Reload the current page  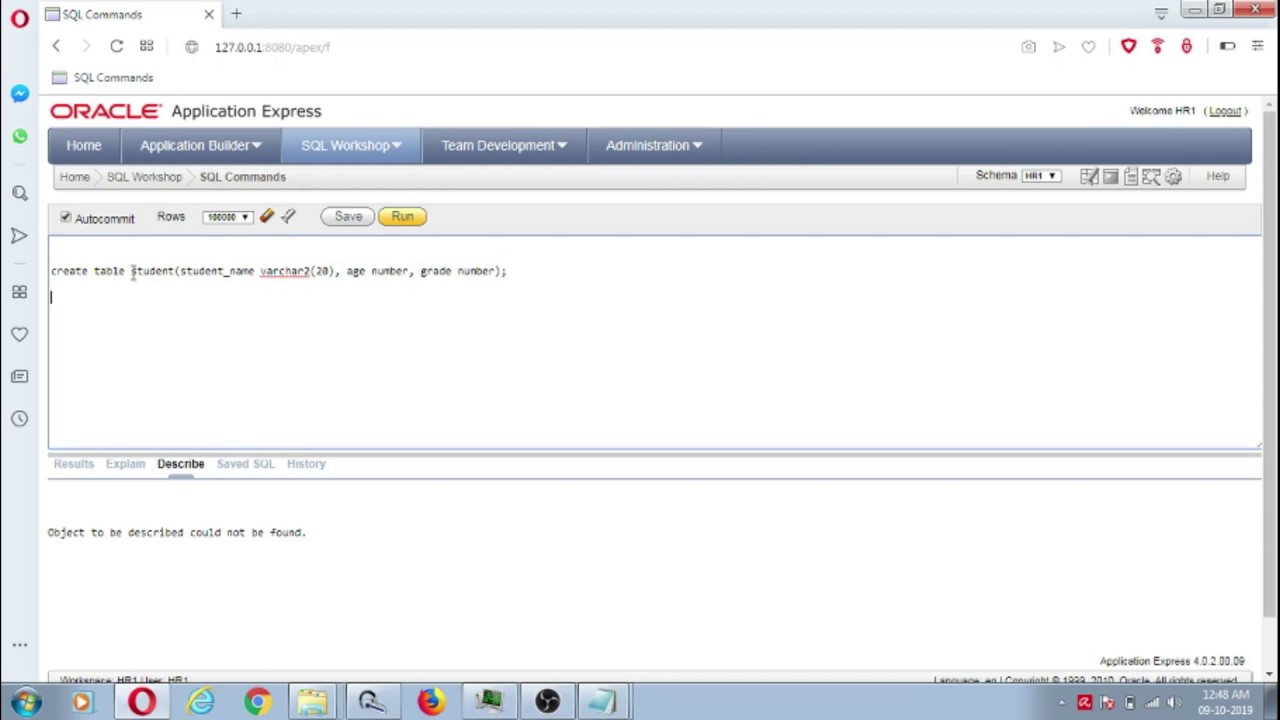point(116,46)
